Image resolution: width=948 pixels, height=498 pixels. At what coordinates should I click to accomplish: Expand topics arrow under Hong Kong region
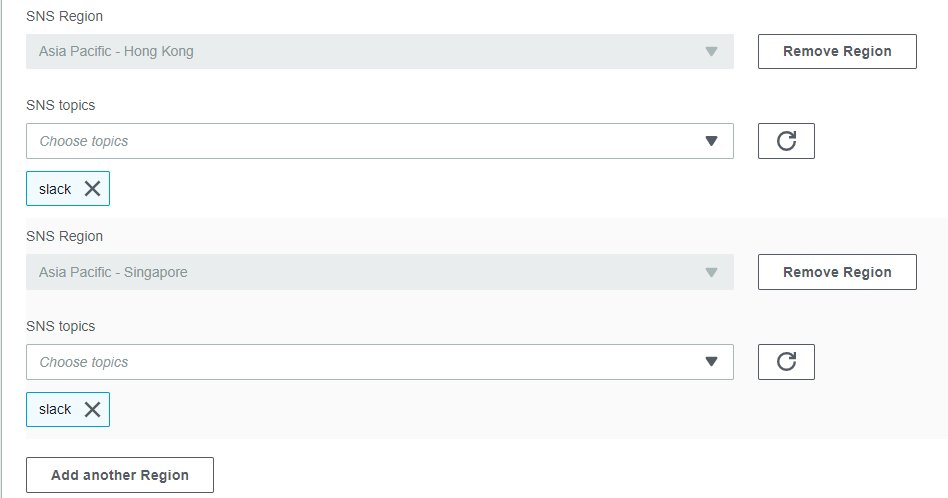click(712, 141)
